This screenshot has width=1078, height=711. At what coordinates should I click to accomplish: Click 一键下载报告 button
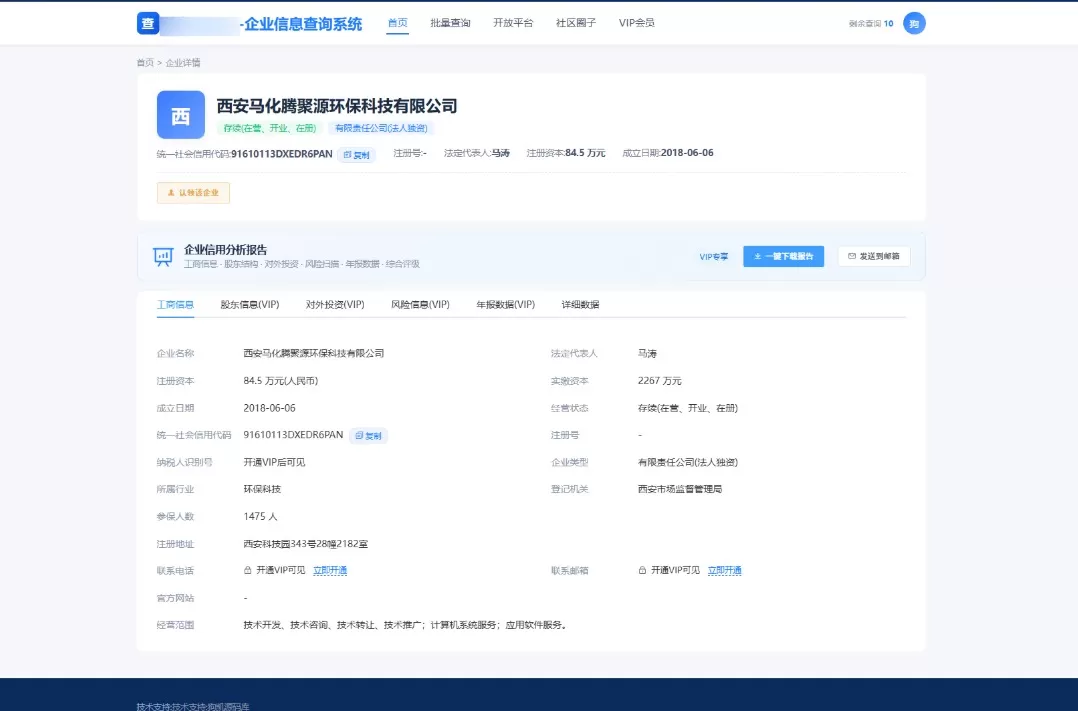(783, 256)
